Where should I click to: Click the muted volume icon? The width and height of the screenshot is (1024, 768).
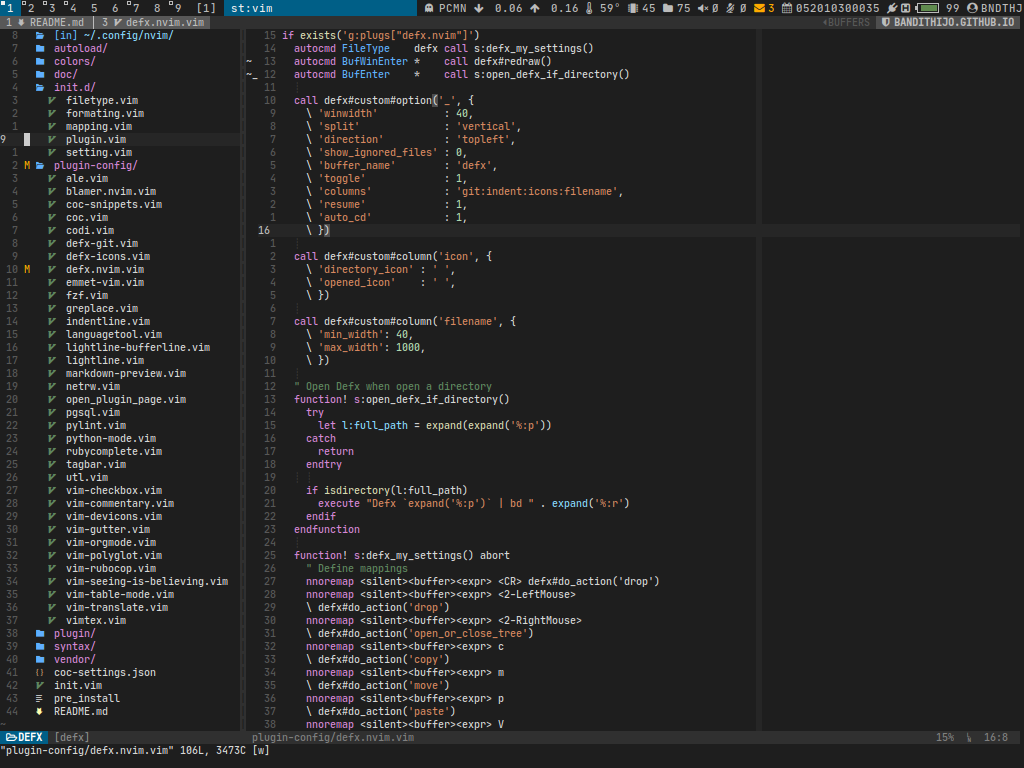click(x=702, y=8)
